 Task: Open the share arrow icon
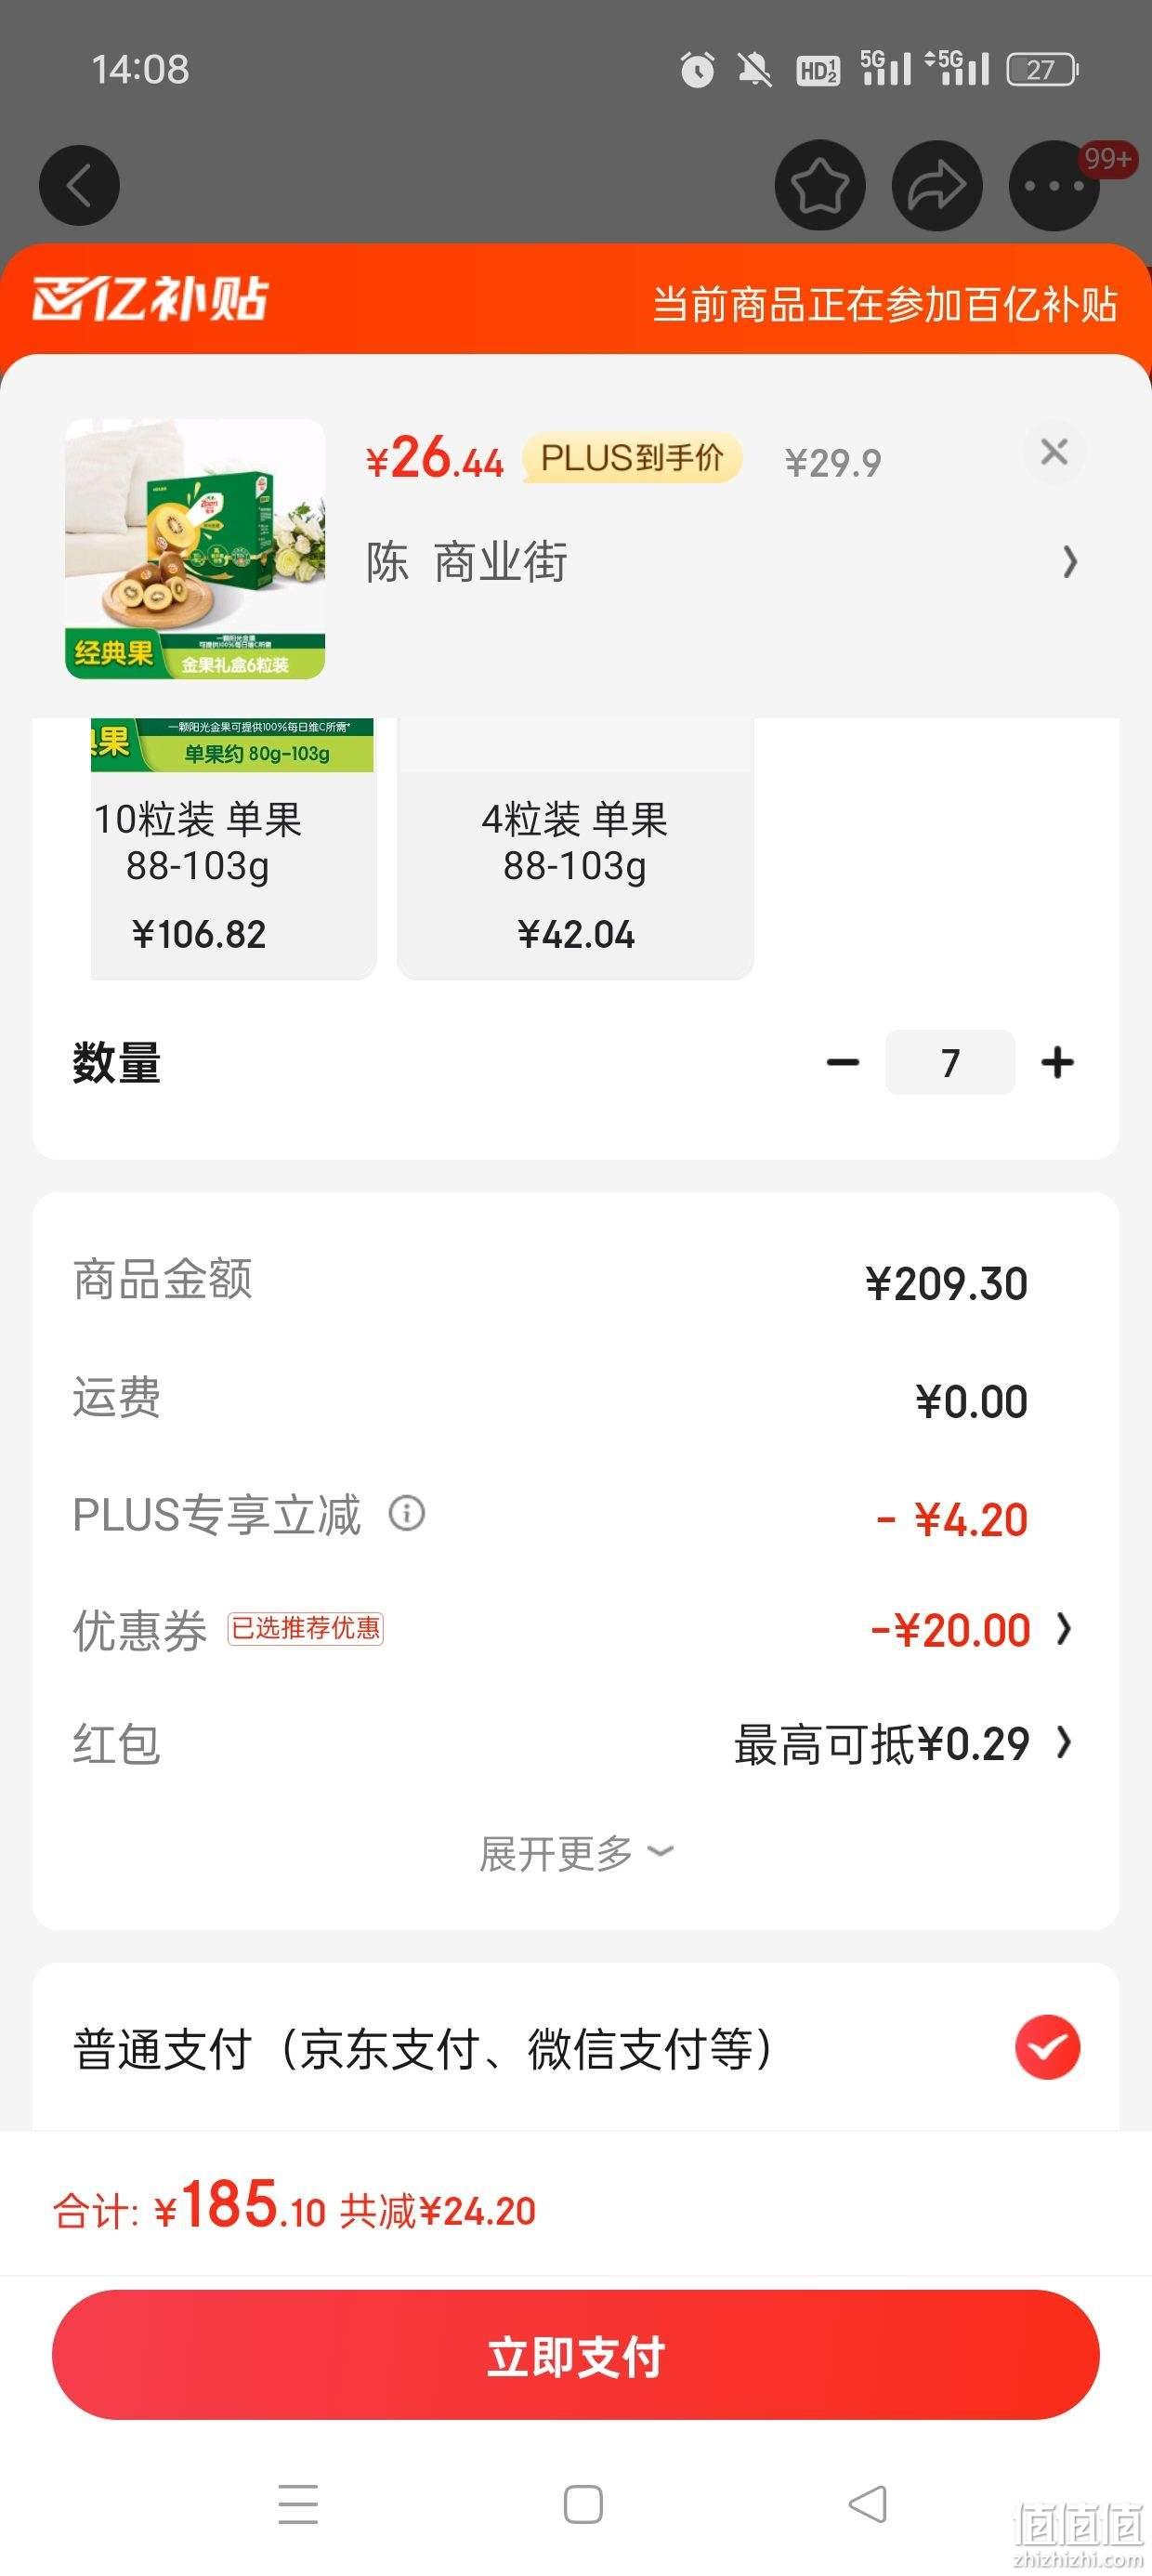coord(937,186)
